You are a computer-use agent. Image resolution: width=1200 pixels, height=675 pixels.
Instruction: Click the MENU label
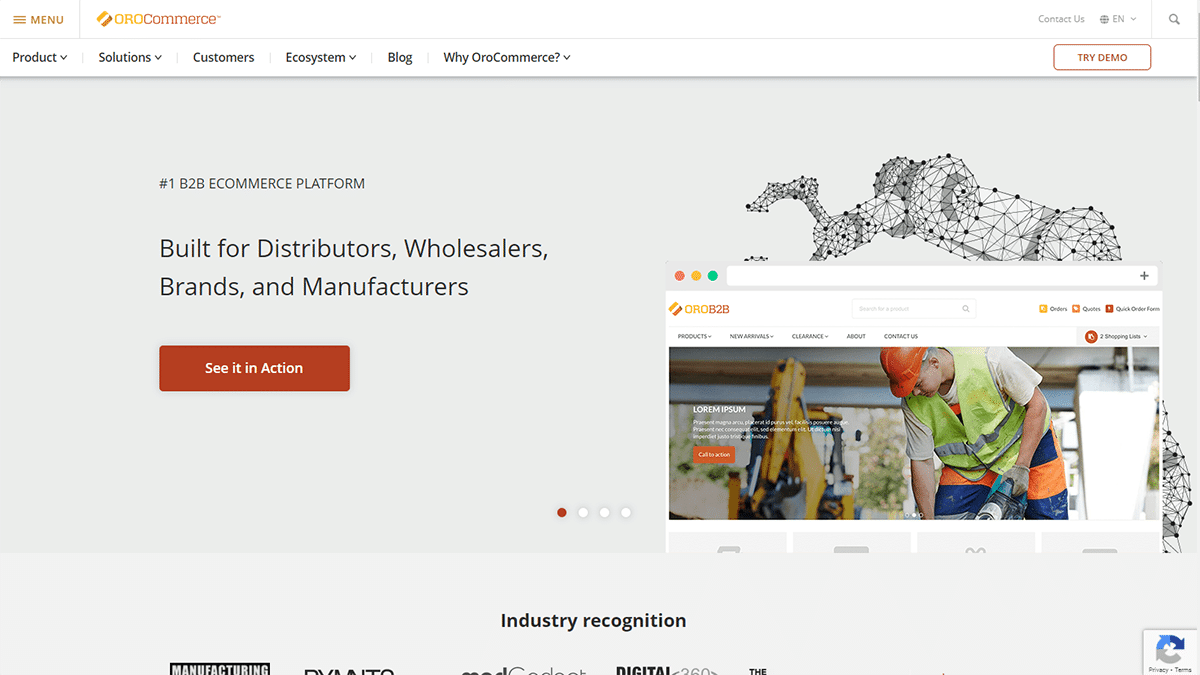tap(47, 20)
